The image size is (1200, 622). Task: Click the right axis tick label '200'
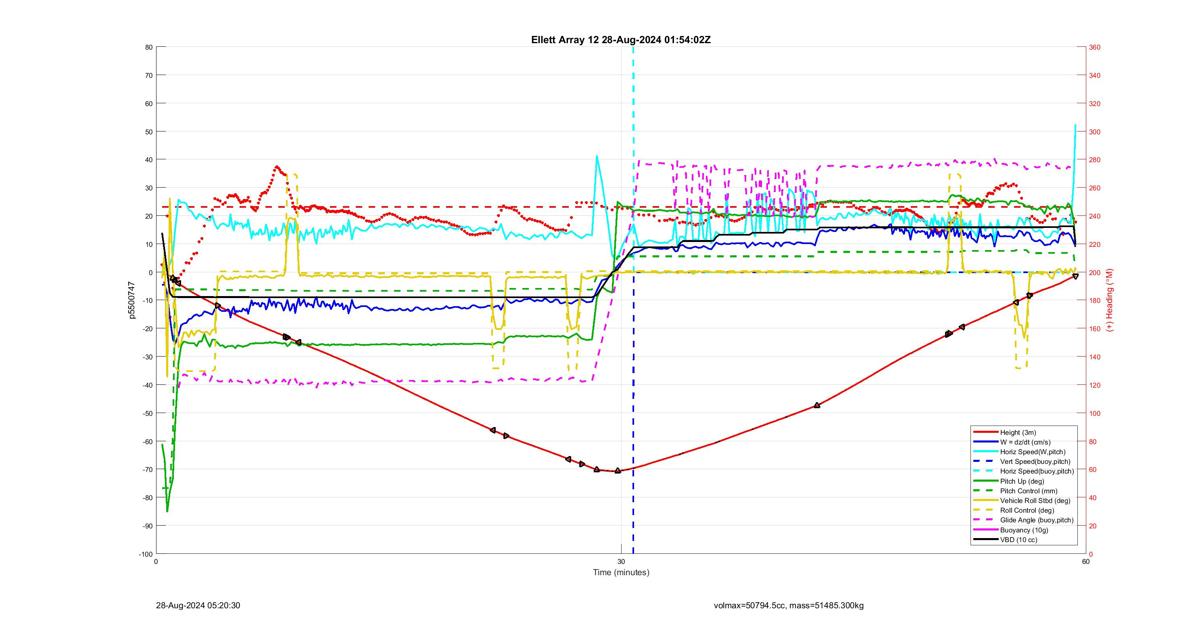(x=1095, y=272)
